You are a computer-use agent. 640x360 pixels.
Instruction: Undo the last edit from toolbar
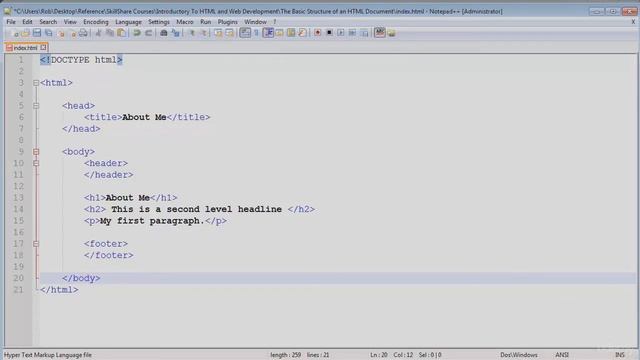click(x=137, y=33)
